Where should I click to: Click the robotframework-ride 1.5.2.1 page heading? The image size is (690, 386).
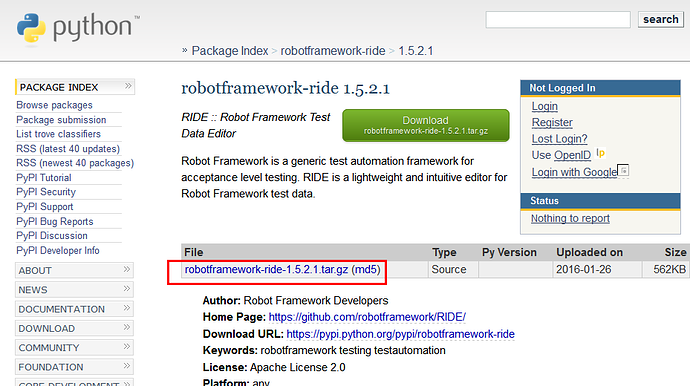click(x=285, y=88)
